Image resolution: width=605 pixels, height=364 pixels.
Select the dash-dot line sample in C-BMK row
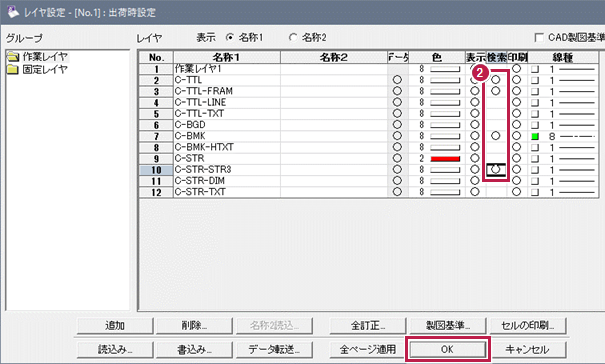coord(577,136)
